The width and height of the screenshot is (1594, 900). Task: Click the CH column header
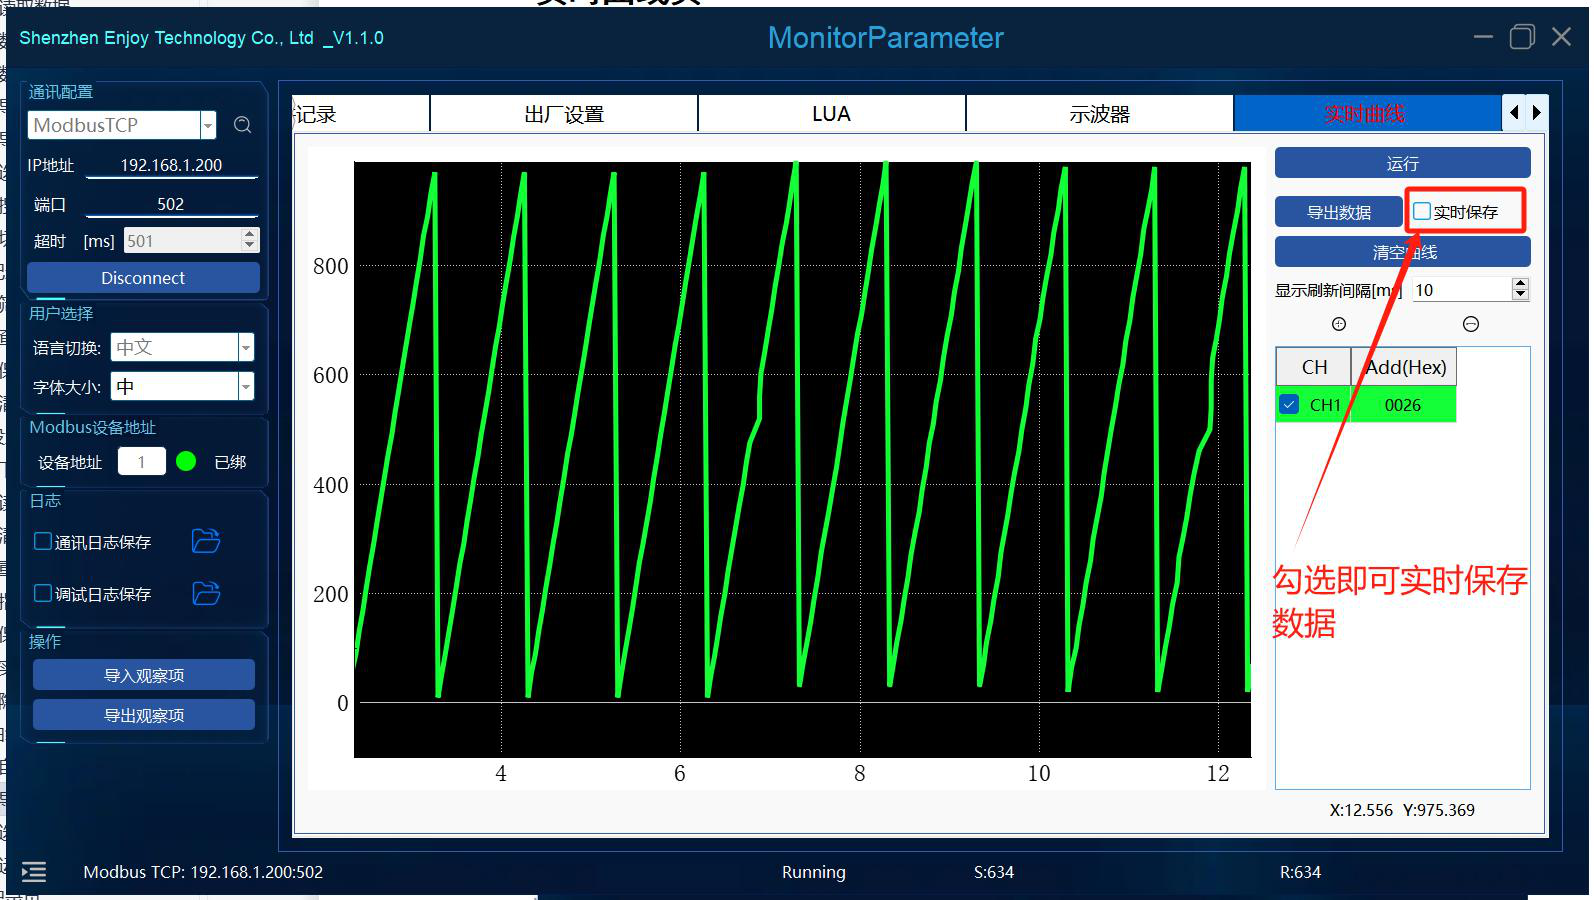point(1314,367)
